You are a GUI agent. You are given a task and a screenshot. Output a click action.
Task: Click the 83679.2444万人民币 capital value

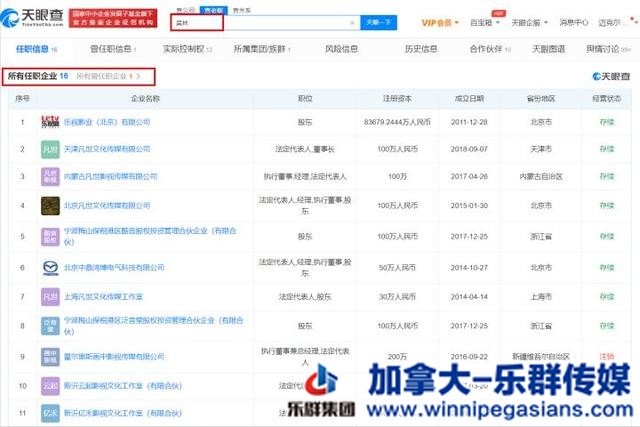pyautogui.click(x=397, y=122)
